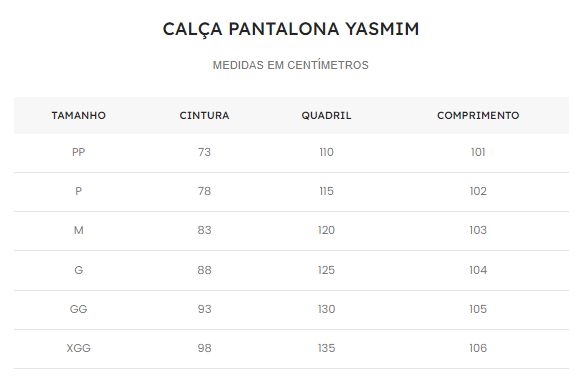This screenshot has height=388, width=586.
Task: Click hip value 120 in M row
Action: point(326,230)
